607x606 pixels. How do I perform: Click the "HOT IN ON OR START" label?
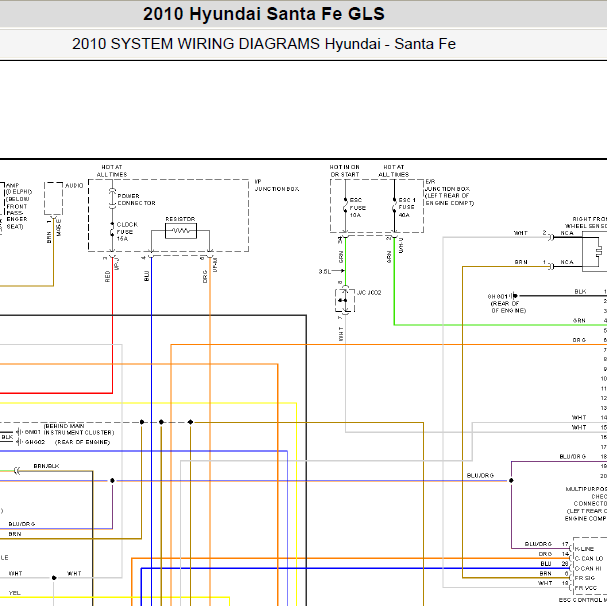[345, 171]
